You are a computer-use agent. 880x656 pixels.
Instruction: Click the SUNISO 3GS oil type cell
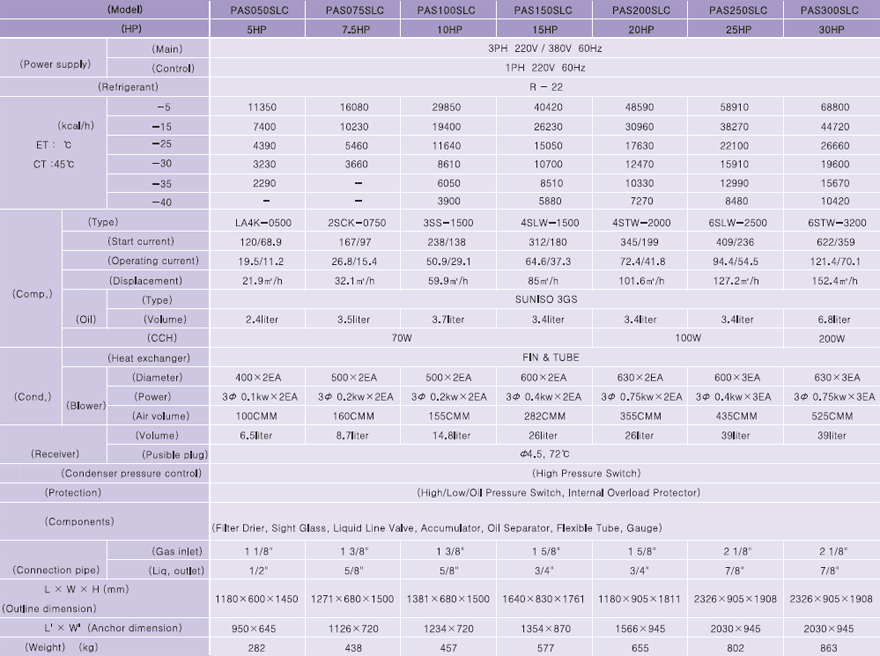544,300
